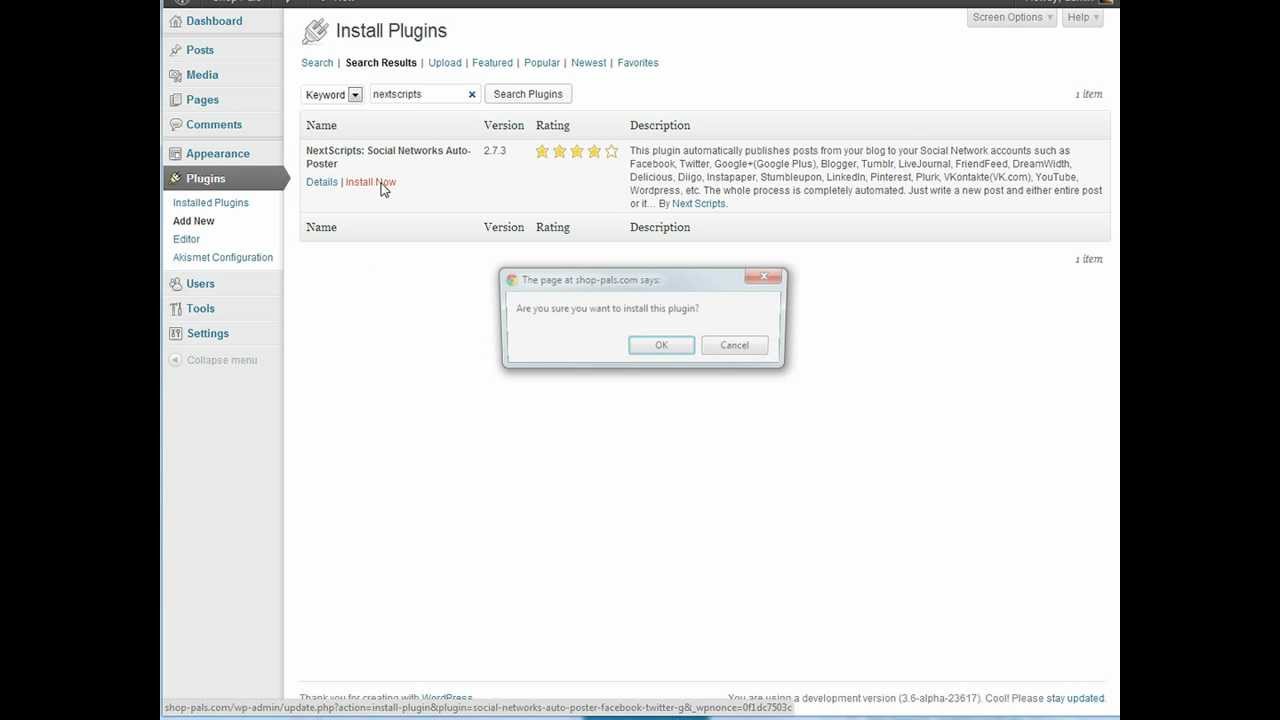Click the first rating star of NextScripts
This screenshot has width=1280, height=720.
click(x=542, y=152)
